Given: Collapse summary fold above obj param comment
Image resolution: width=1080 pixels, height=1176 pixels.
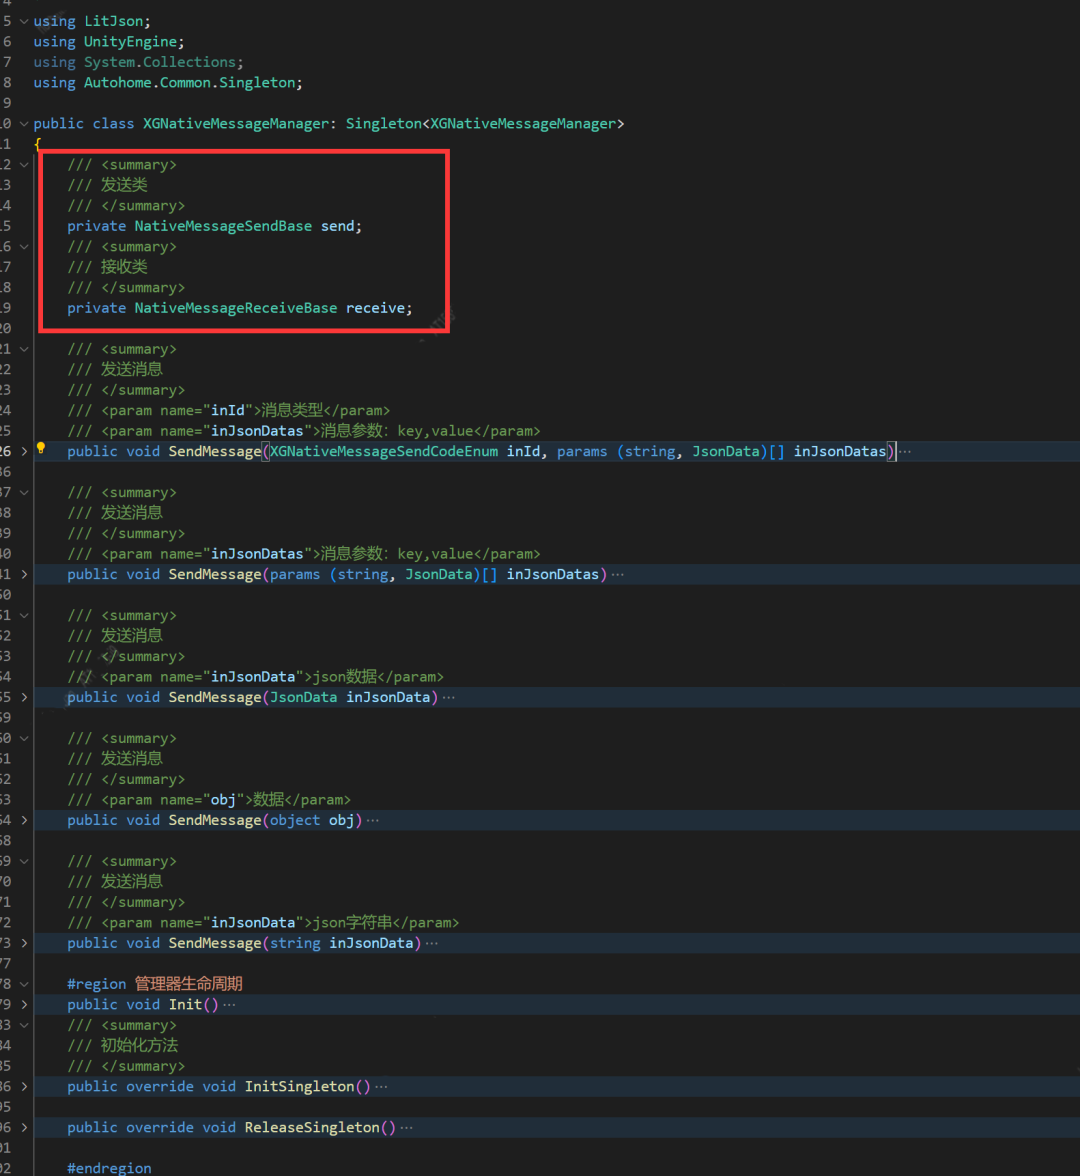Looking at the screenshot, I should coord(24,738).
